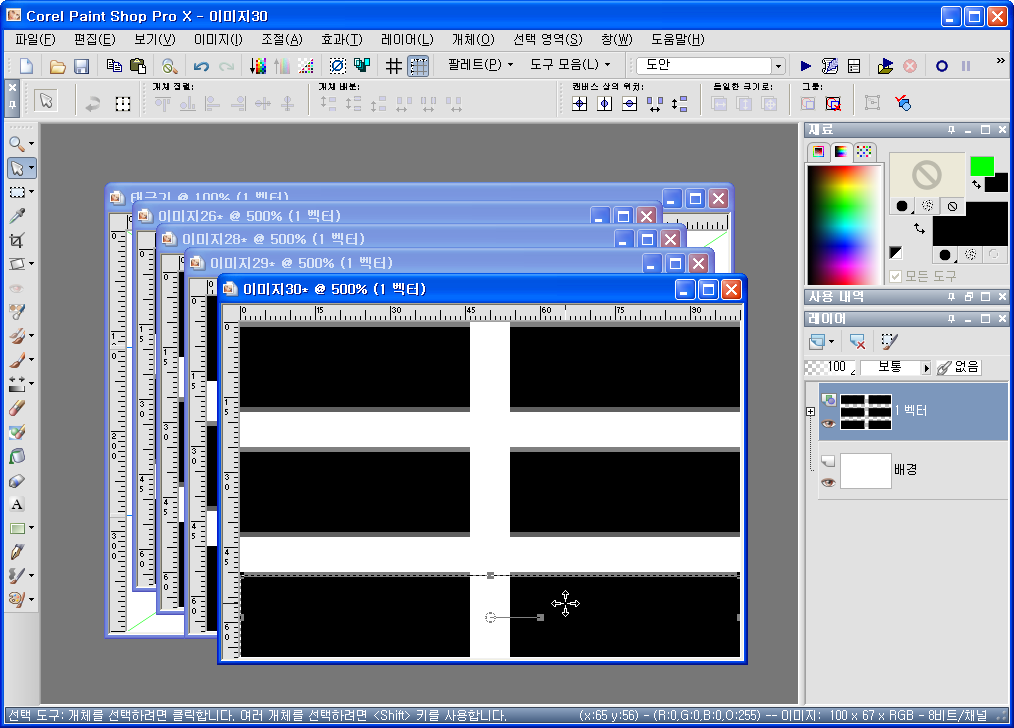1014x728 pixels.
Task: Select the object Pick tool in tool palette
Action: (x=17, y=168)
